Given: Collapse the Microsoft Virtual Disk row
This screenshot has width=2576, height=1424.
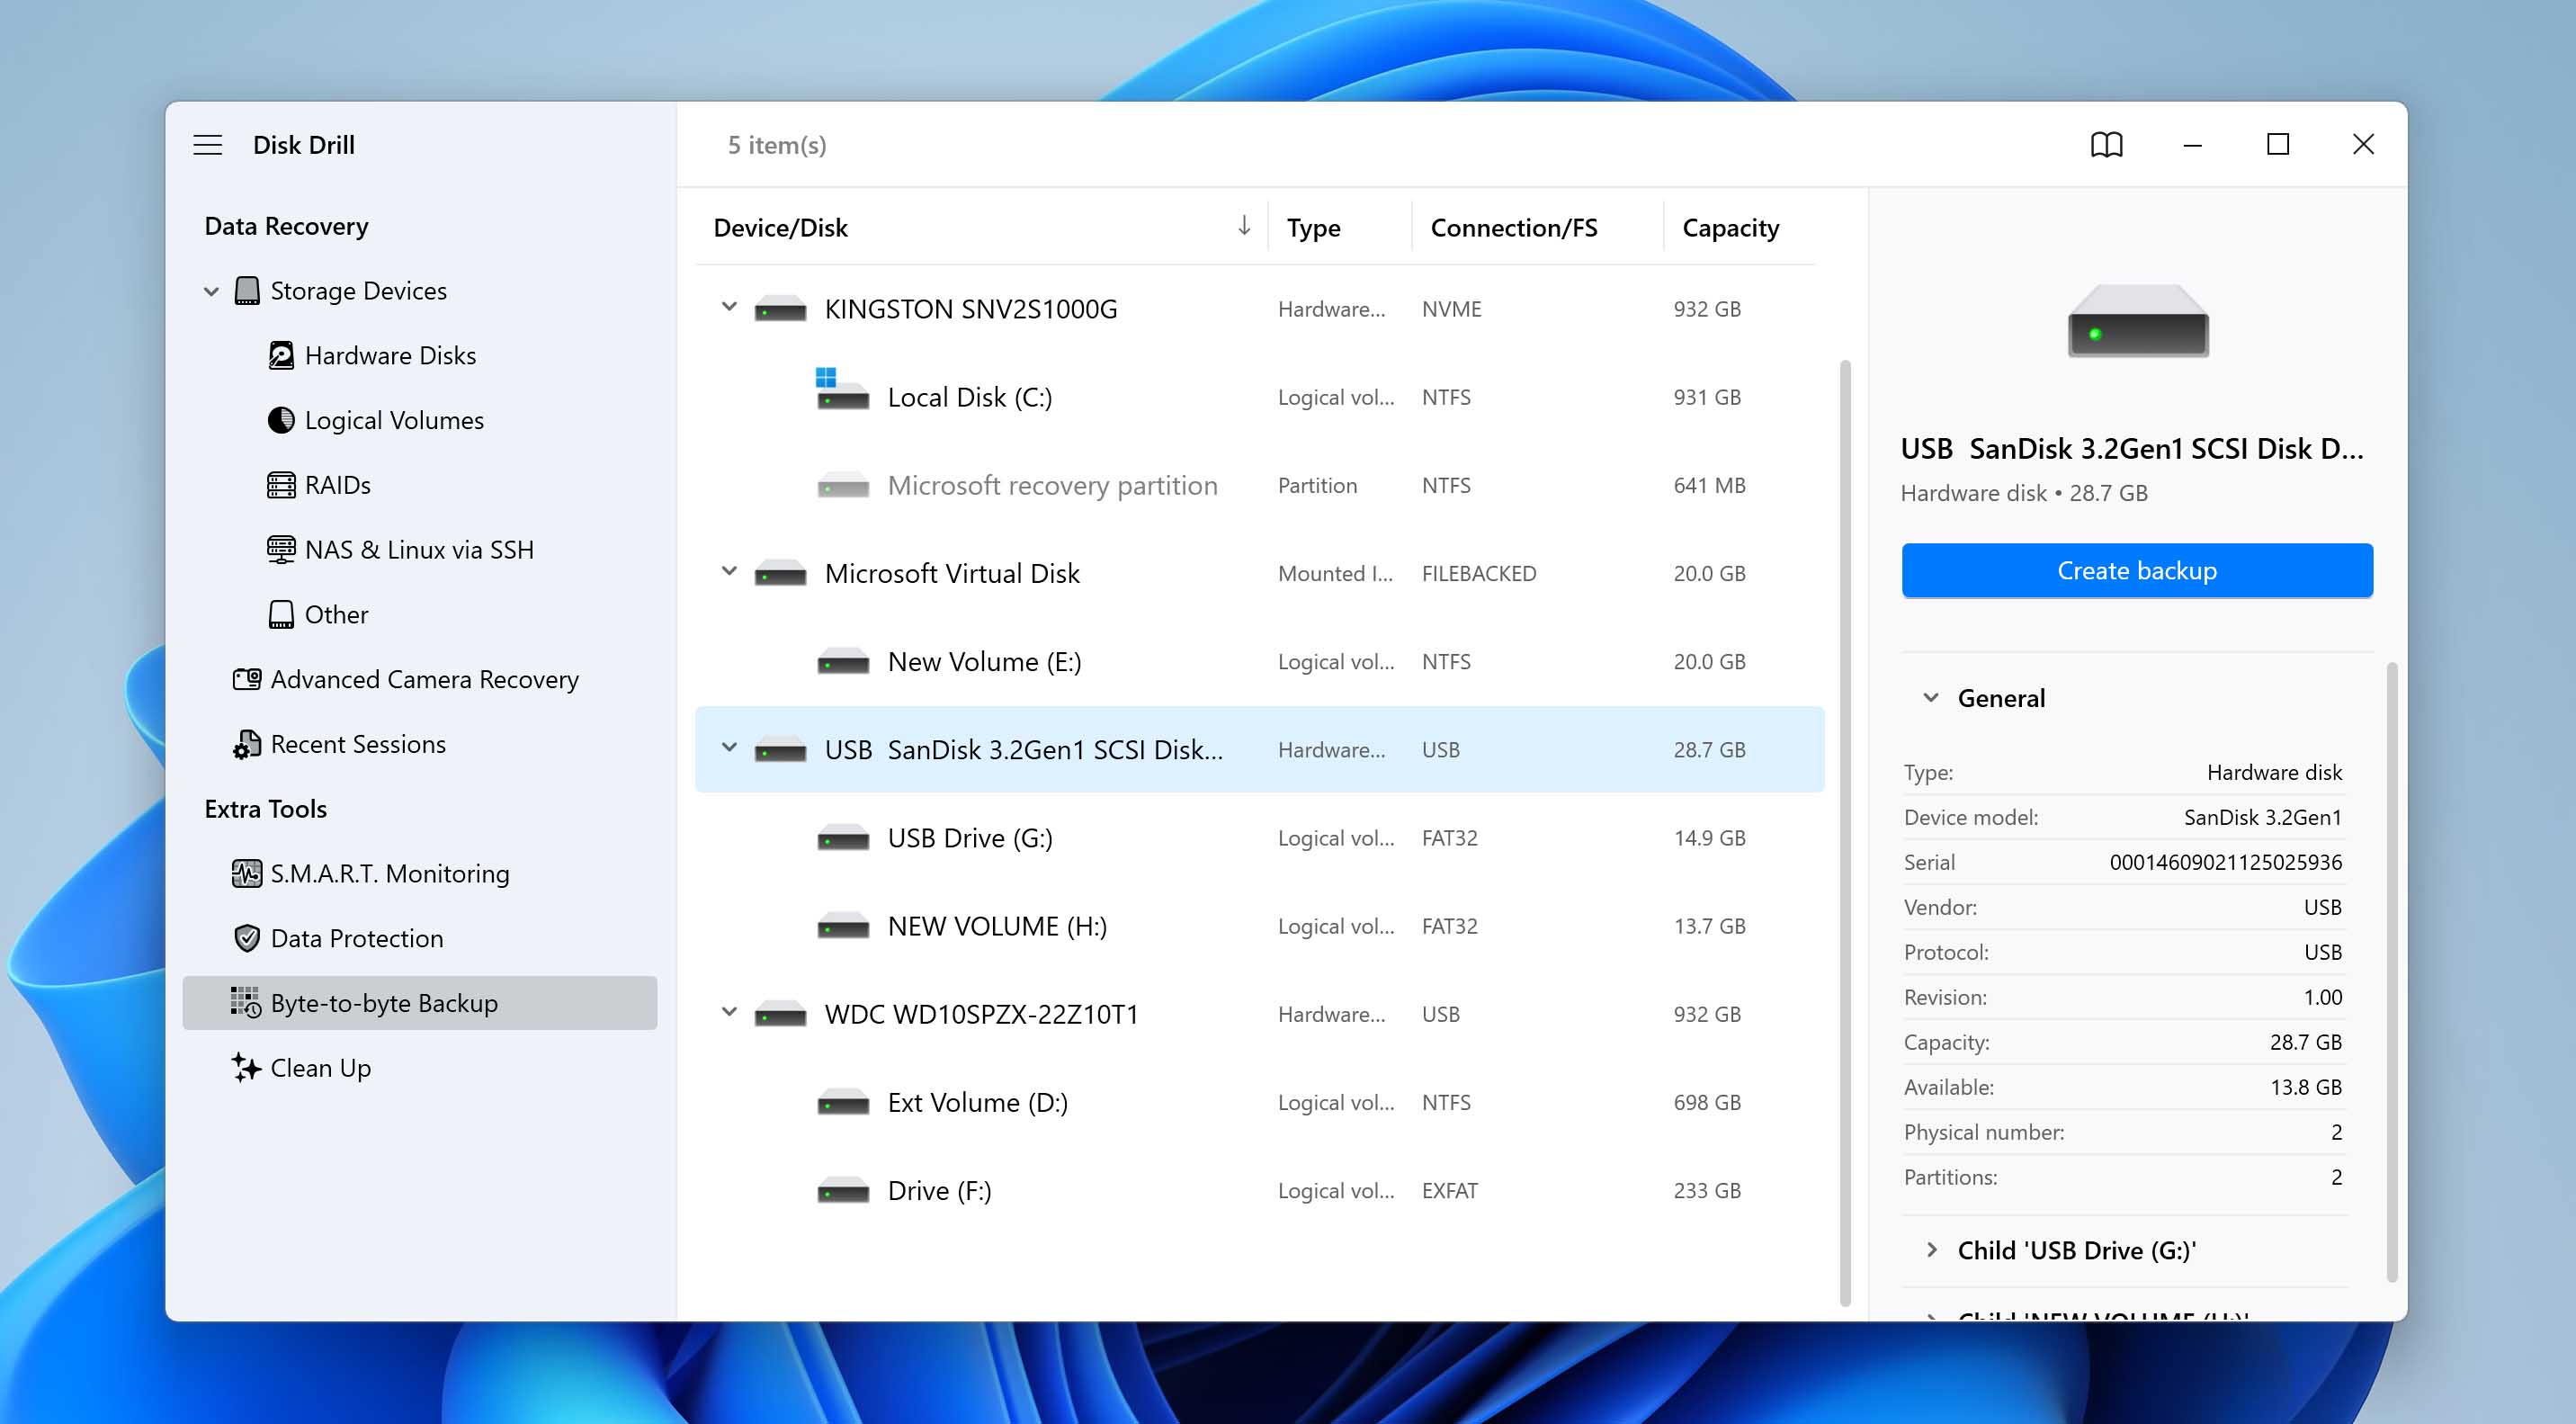Looking at the screenshot, I should point(729,571).
